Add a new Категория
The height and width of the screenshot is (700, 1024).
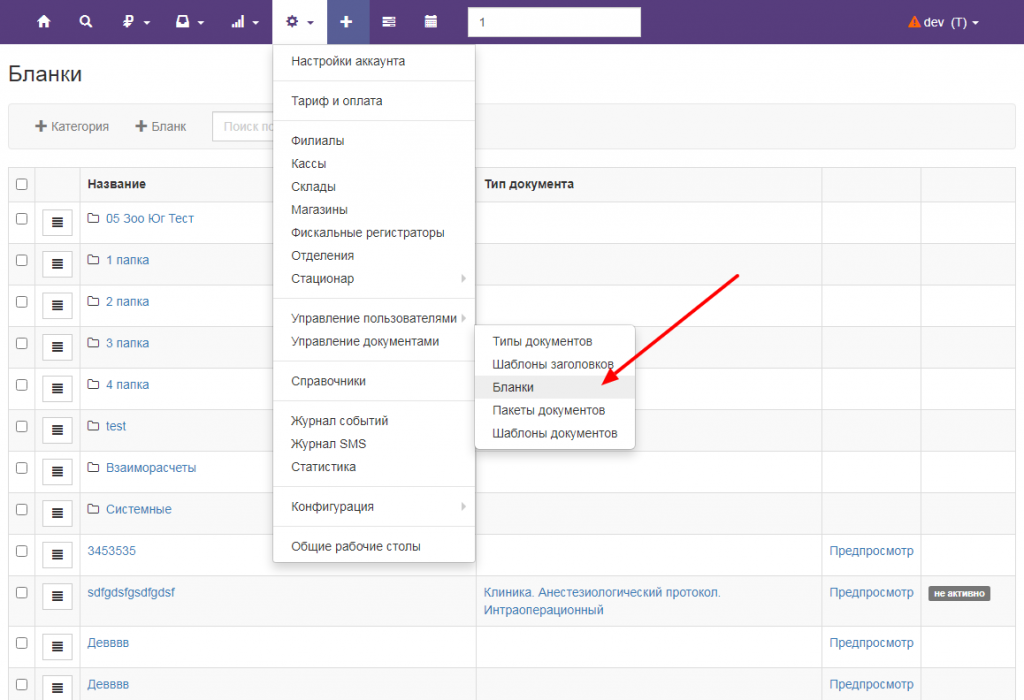click(x=72, y=126)
